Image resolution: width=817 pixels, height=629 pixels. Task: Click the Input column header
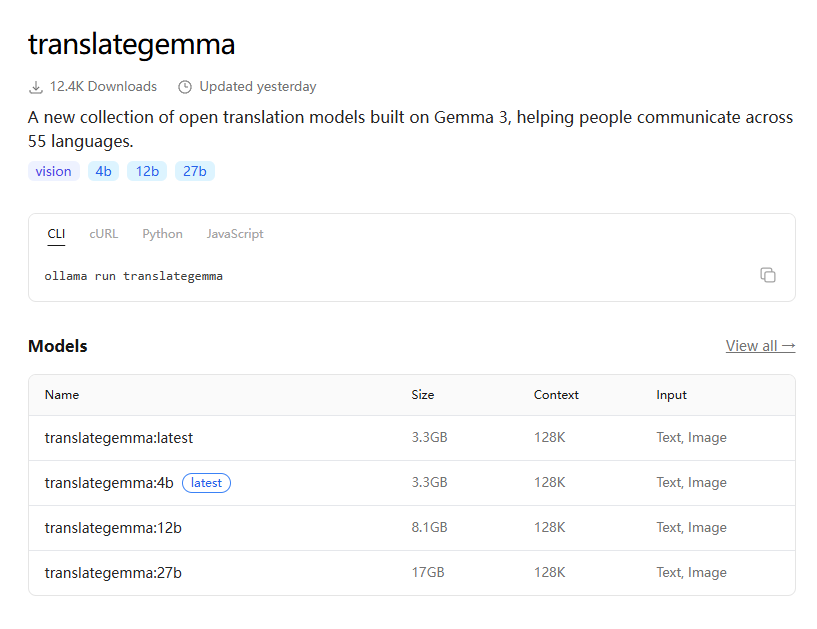point(671,395)
